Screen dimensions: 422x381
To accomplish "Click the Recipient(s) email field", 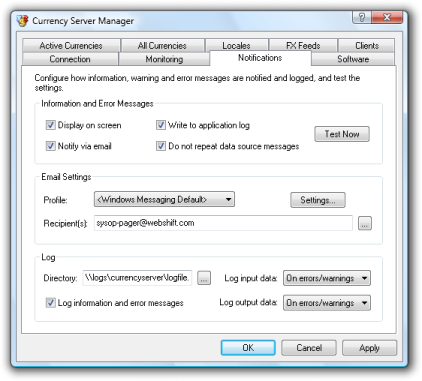I will 223,223.
